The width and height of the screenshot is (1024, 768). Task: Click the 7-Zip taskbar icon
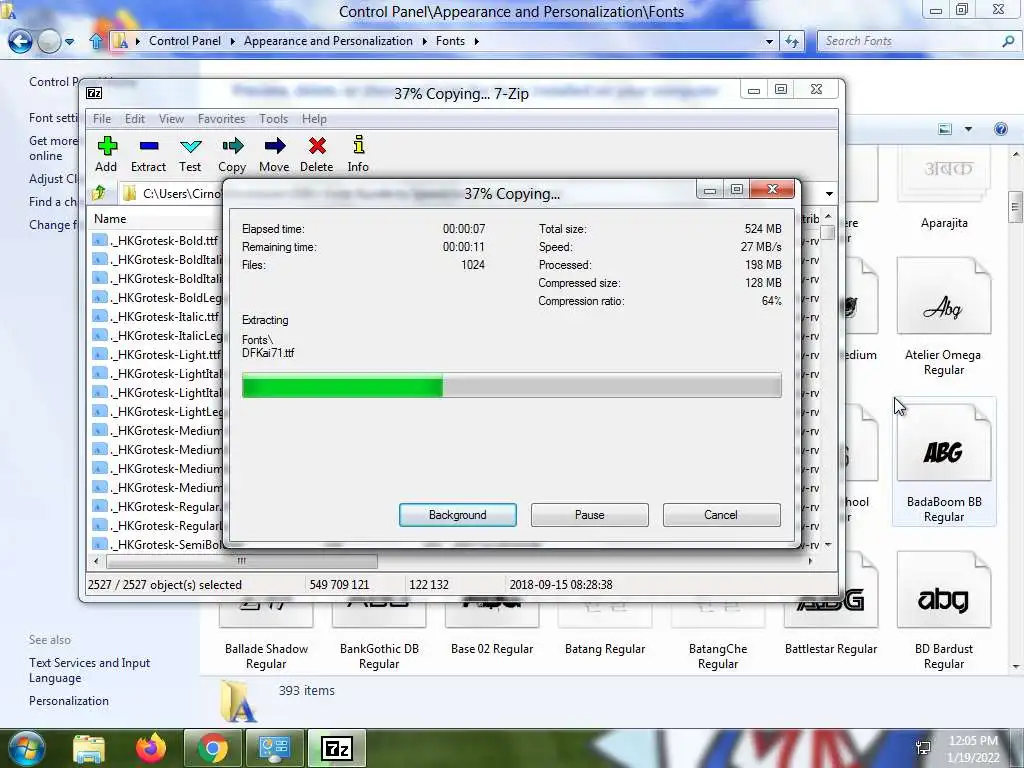pyautogui.click(x=336, y=748)
